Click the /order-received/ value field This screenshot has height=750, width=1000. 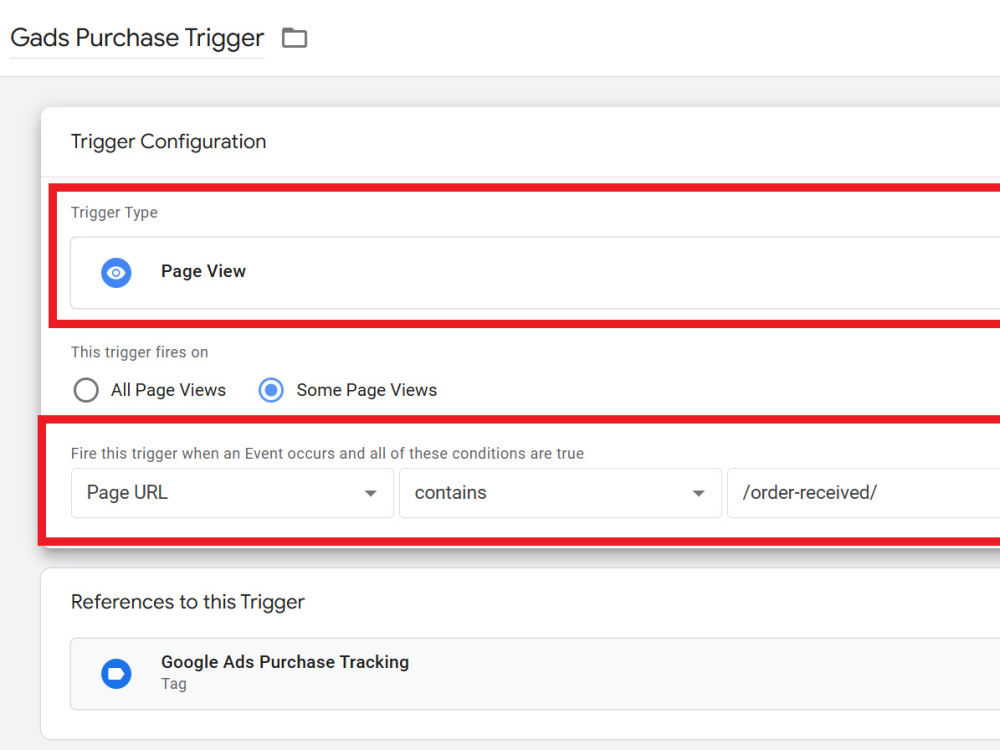[864, 493]
